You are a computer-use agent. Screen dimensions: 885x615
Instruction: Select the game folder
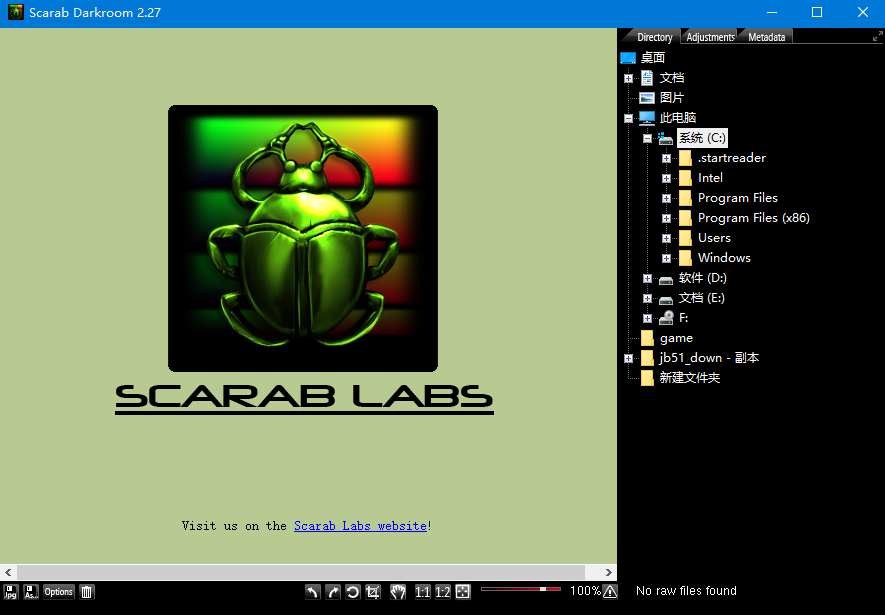coord(676,338)
